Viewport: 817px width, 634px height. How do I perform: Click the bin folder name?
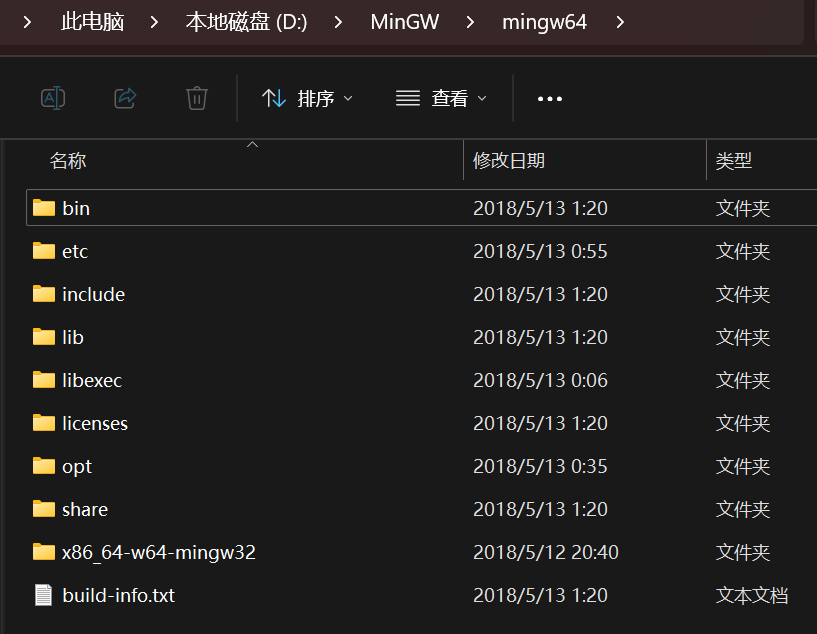(76, 208)
